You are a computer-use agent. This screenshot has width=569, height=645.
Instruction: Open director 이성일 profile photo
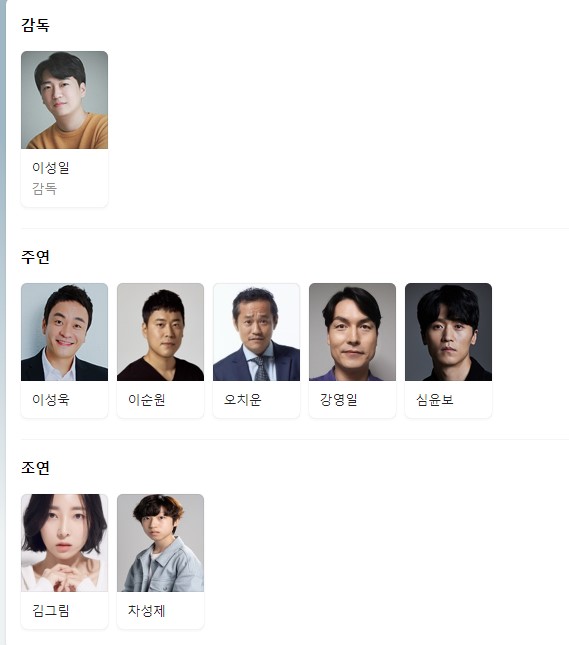pyautogui.click(x=64, y=100)
